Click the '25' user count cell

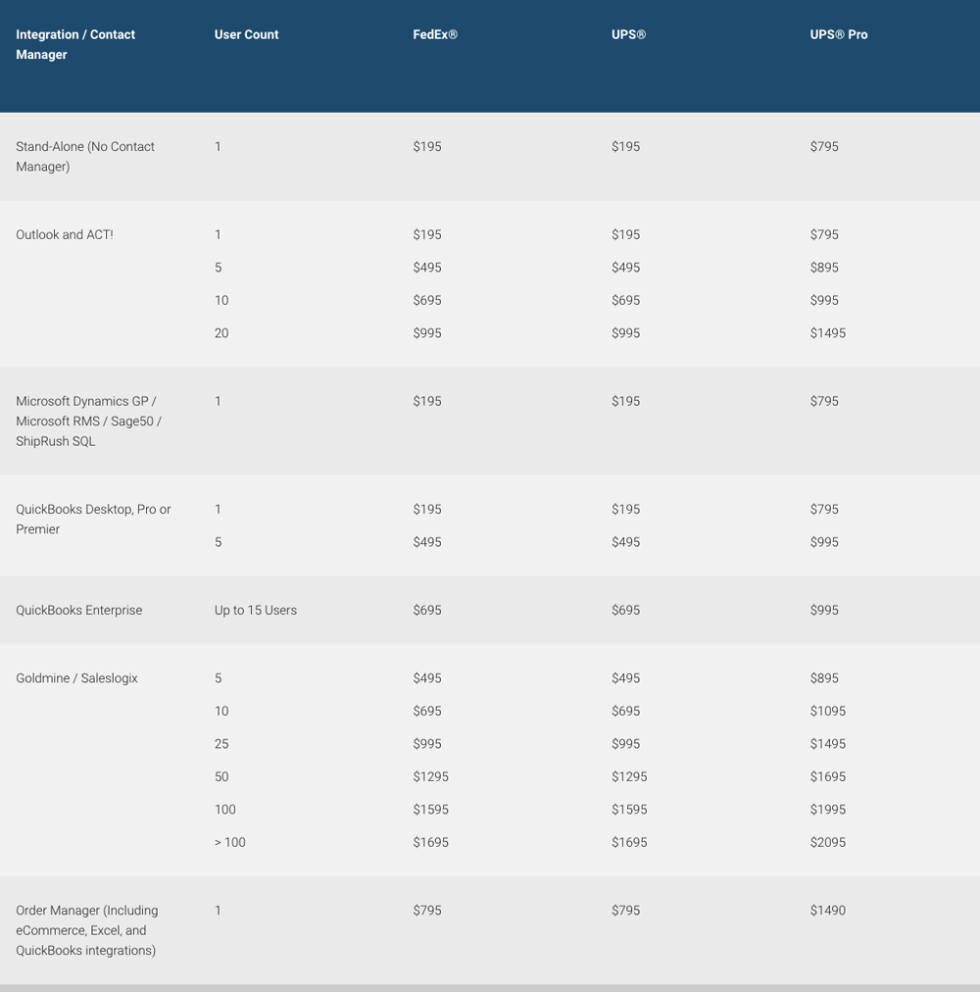[221, 744]
